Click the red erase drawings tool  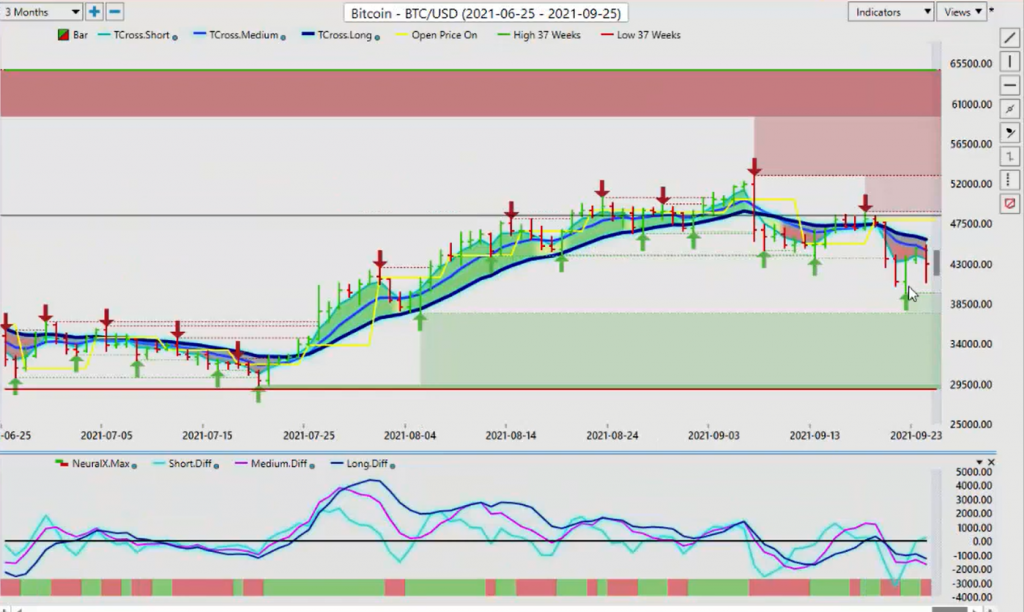tap(1010, 204)
